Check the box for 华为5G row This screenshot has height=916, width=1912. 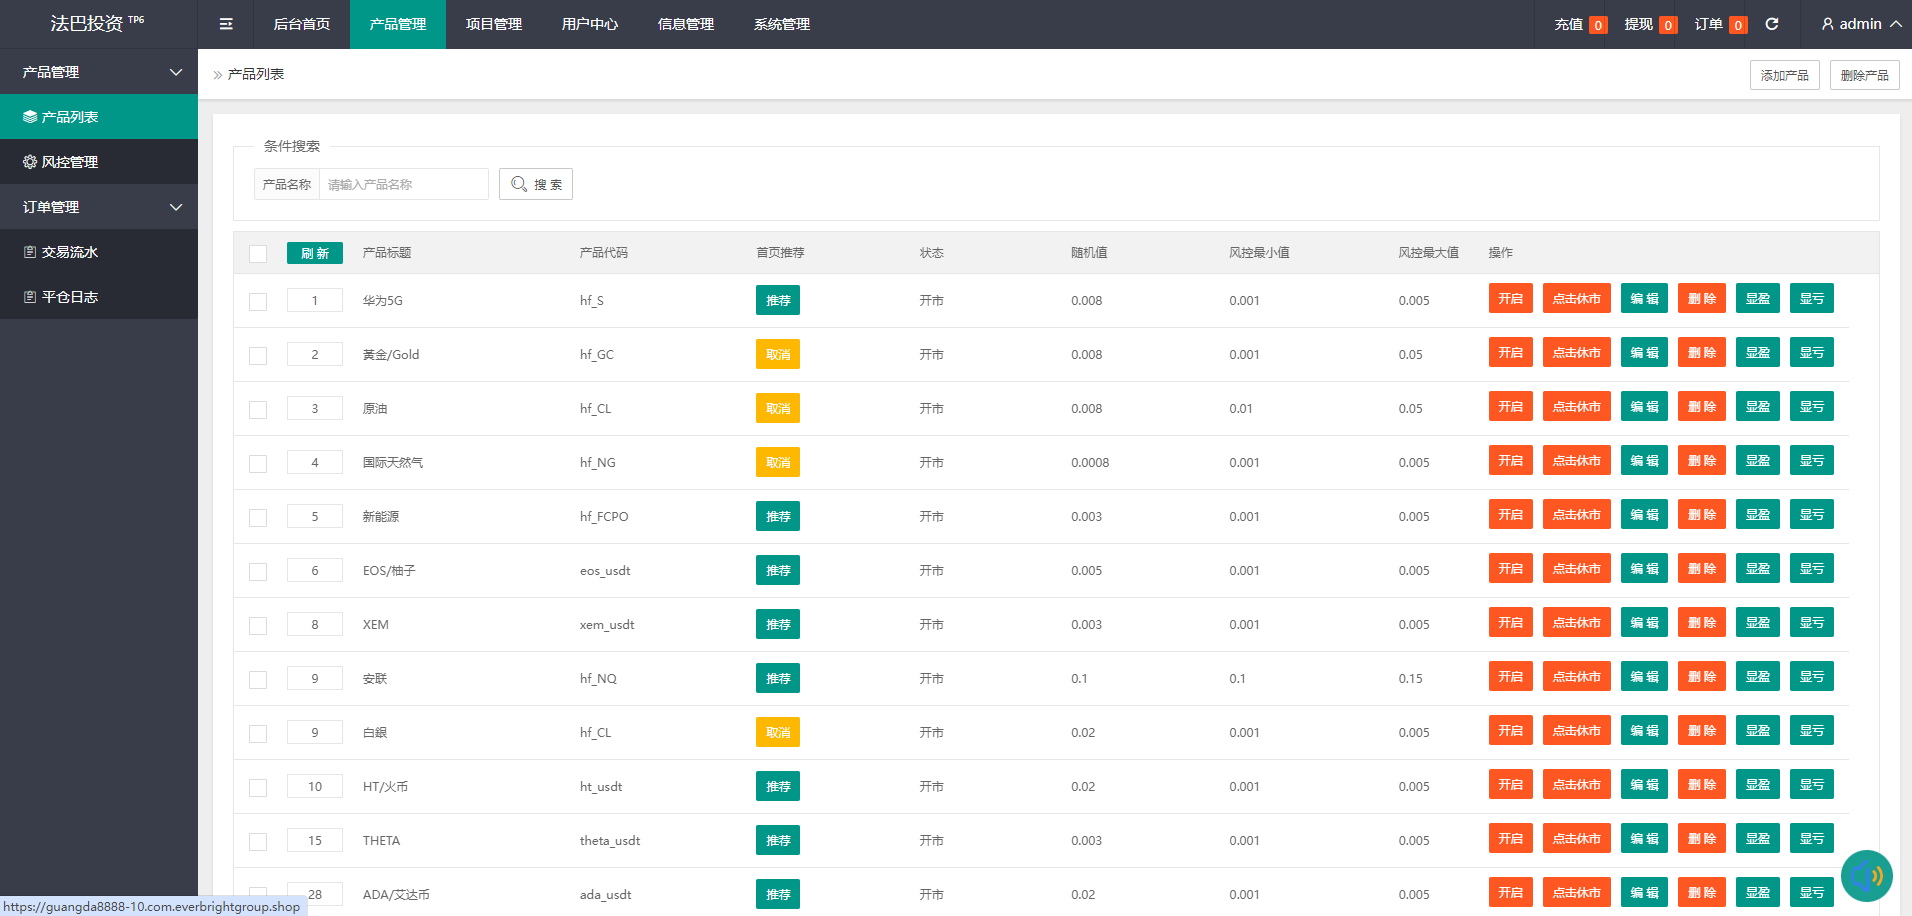pos(258,302)
